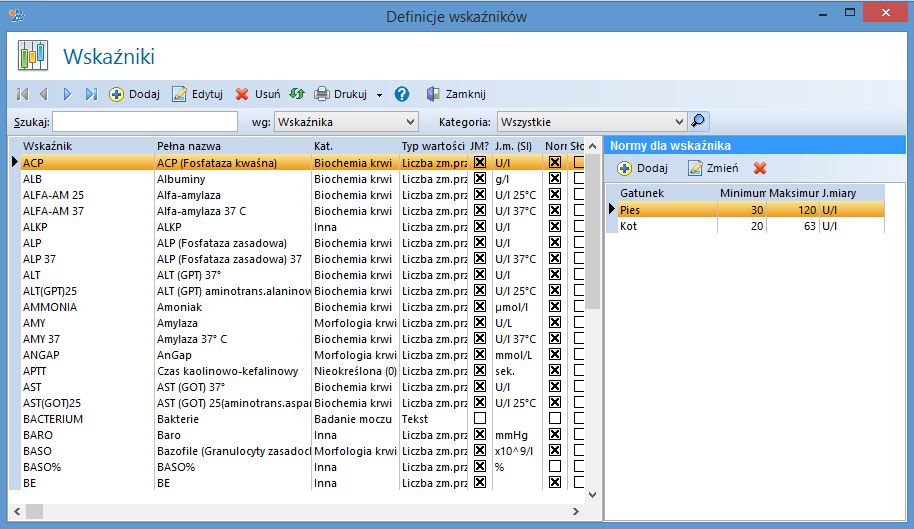This screenshot has height=529, width=914.
Task: Click the Typ wartości column header
Action: click(x=433, y=146)
